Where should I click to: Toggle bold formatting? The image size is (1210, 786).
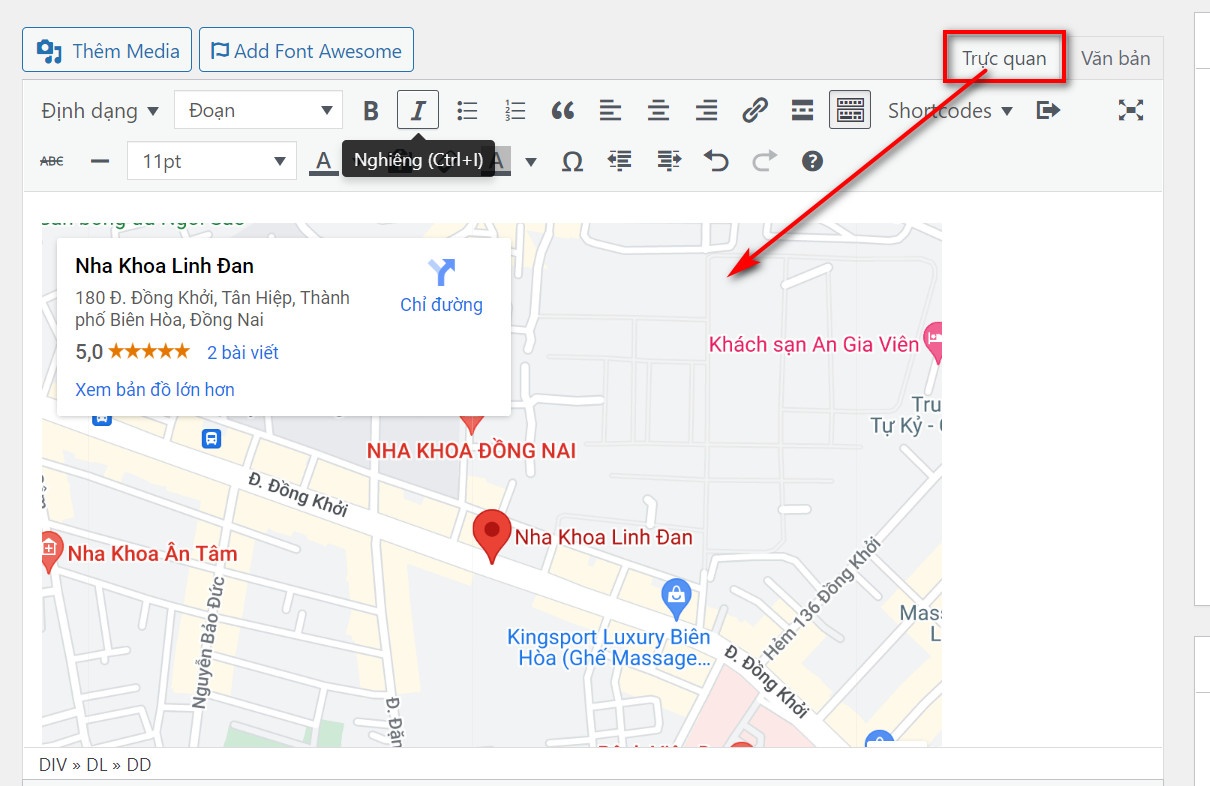tap(371, 110)
